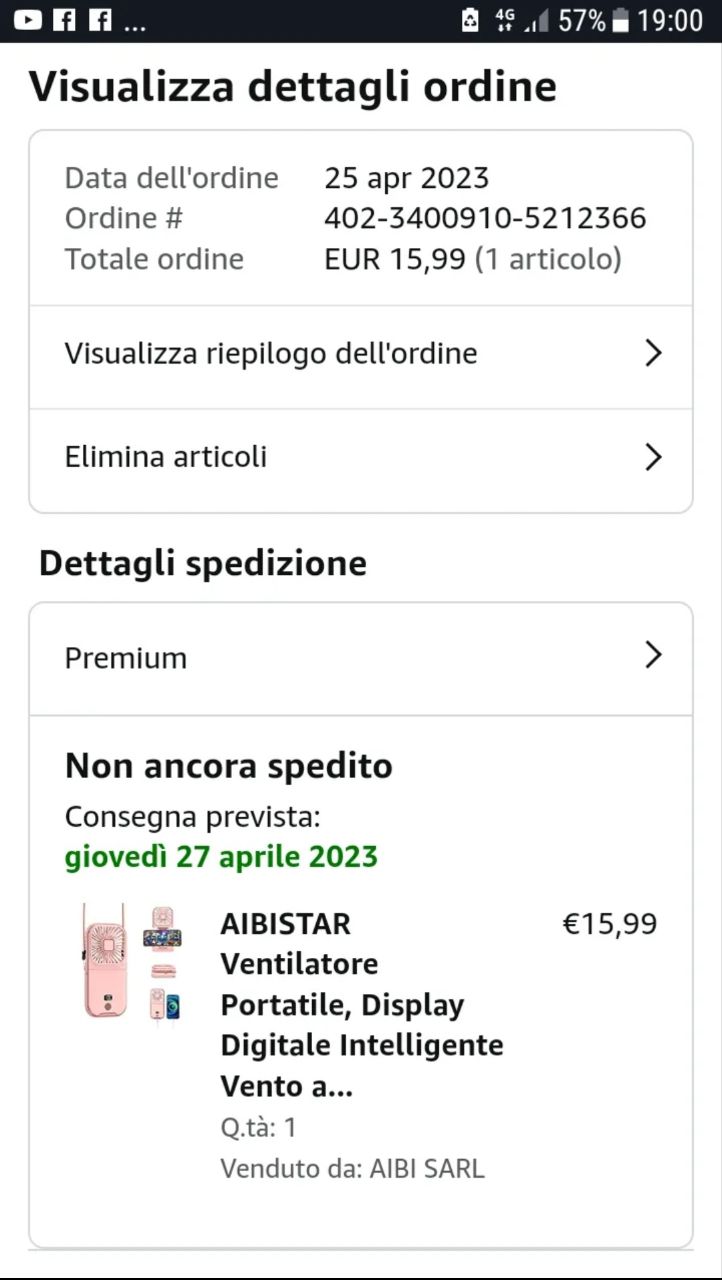The height and width of the screenshot is (1280, 722).
Task: Tap the signal strength bars icon
Action: (x=538, y=20)
